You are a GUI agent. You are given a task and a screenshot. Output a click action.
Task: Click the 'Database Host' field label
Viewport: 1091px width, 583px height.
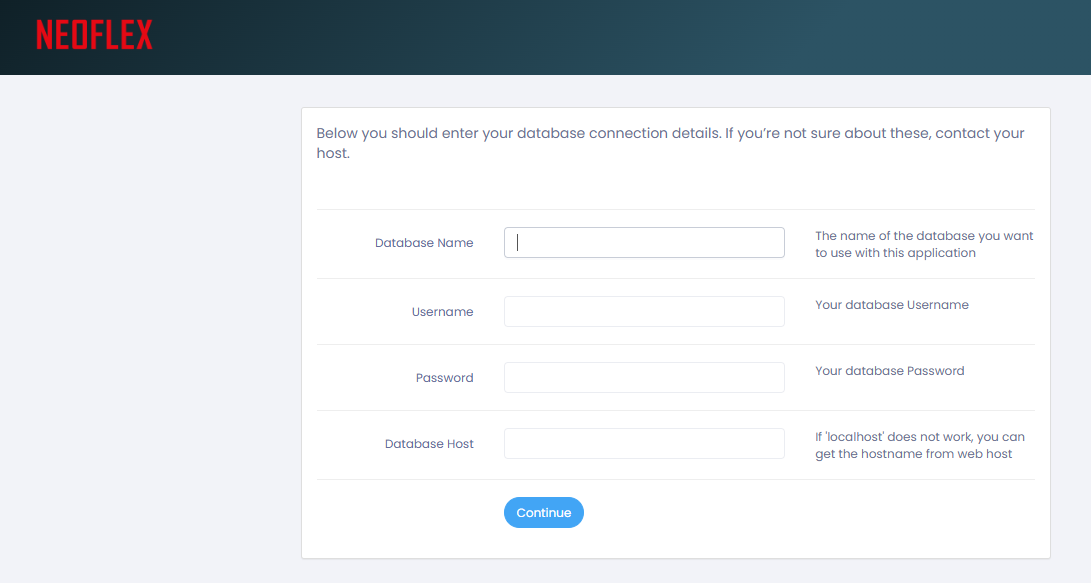click(429, 444)
